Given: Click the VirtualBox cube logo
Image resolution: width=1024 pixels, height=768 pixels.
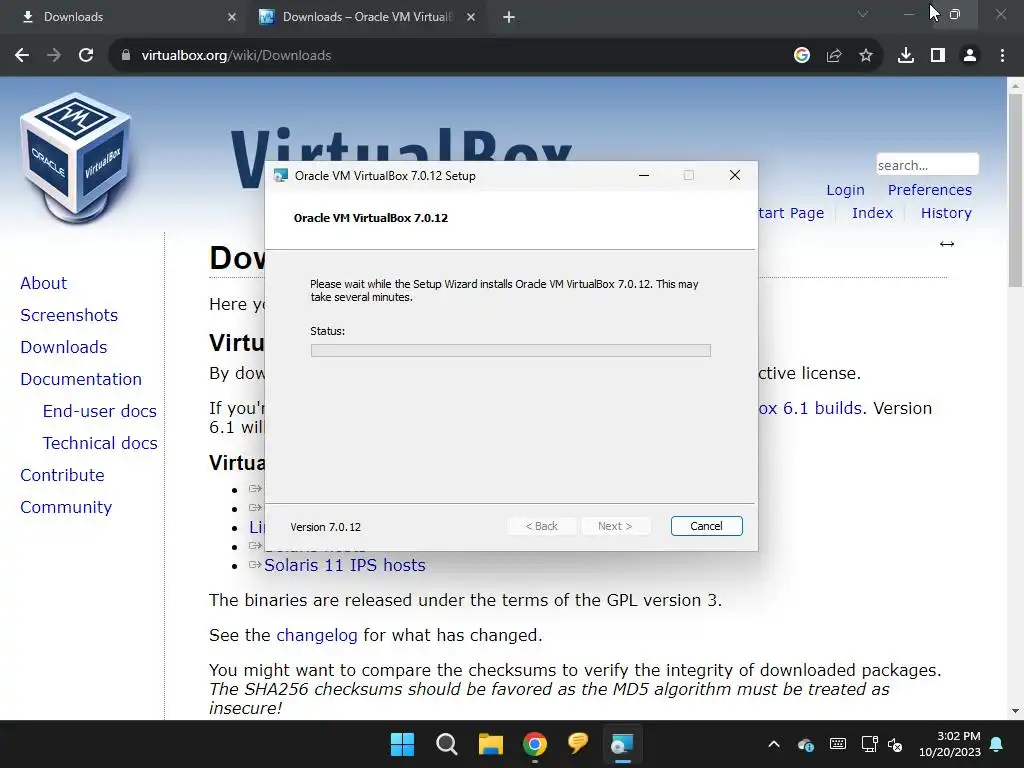Looking at the screenshot, I should tap(76, 158).
